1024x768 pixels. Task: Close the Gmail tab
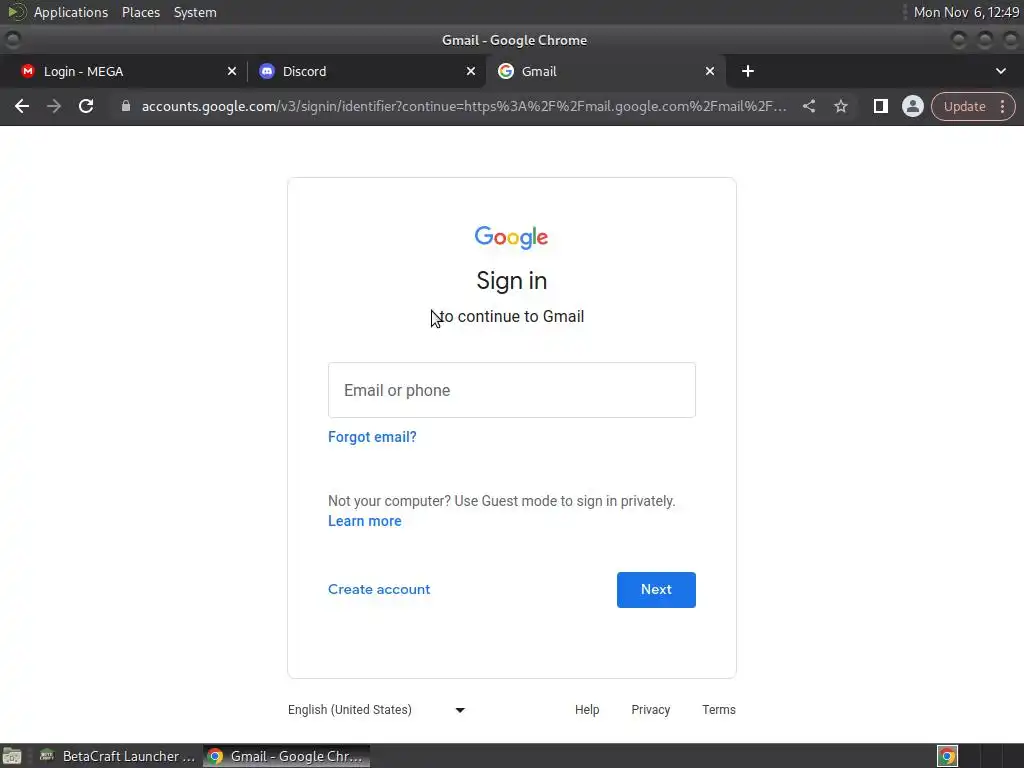coord(710,71)
